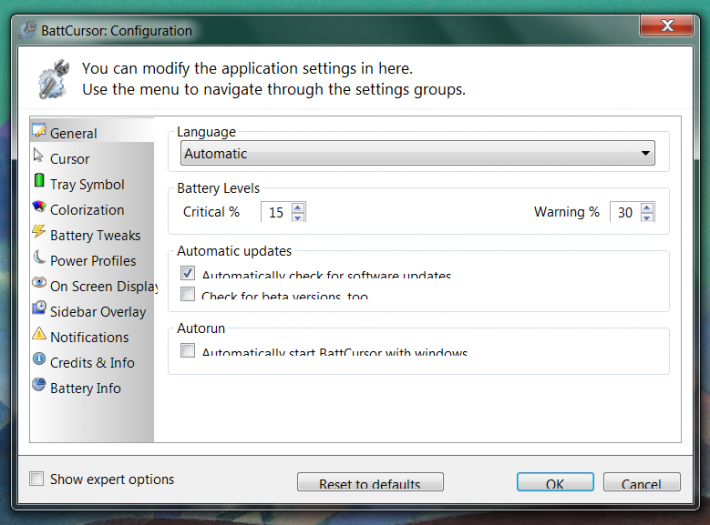Image resolution: width=710 pixels, height=525 pixels.
Task: Click the Colorization palette icon
Action: click(x=39, y=207)
